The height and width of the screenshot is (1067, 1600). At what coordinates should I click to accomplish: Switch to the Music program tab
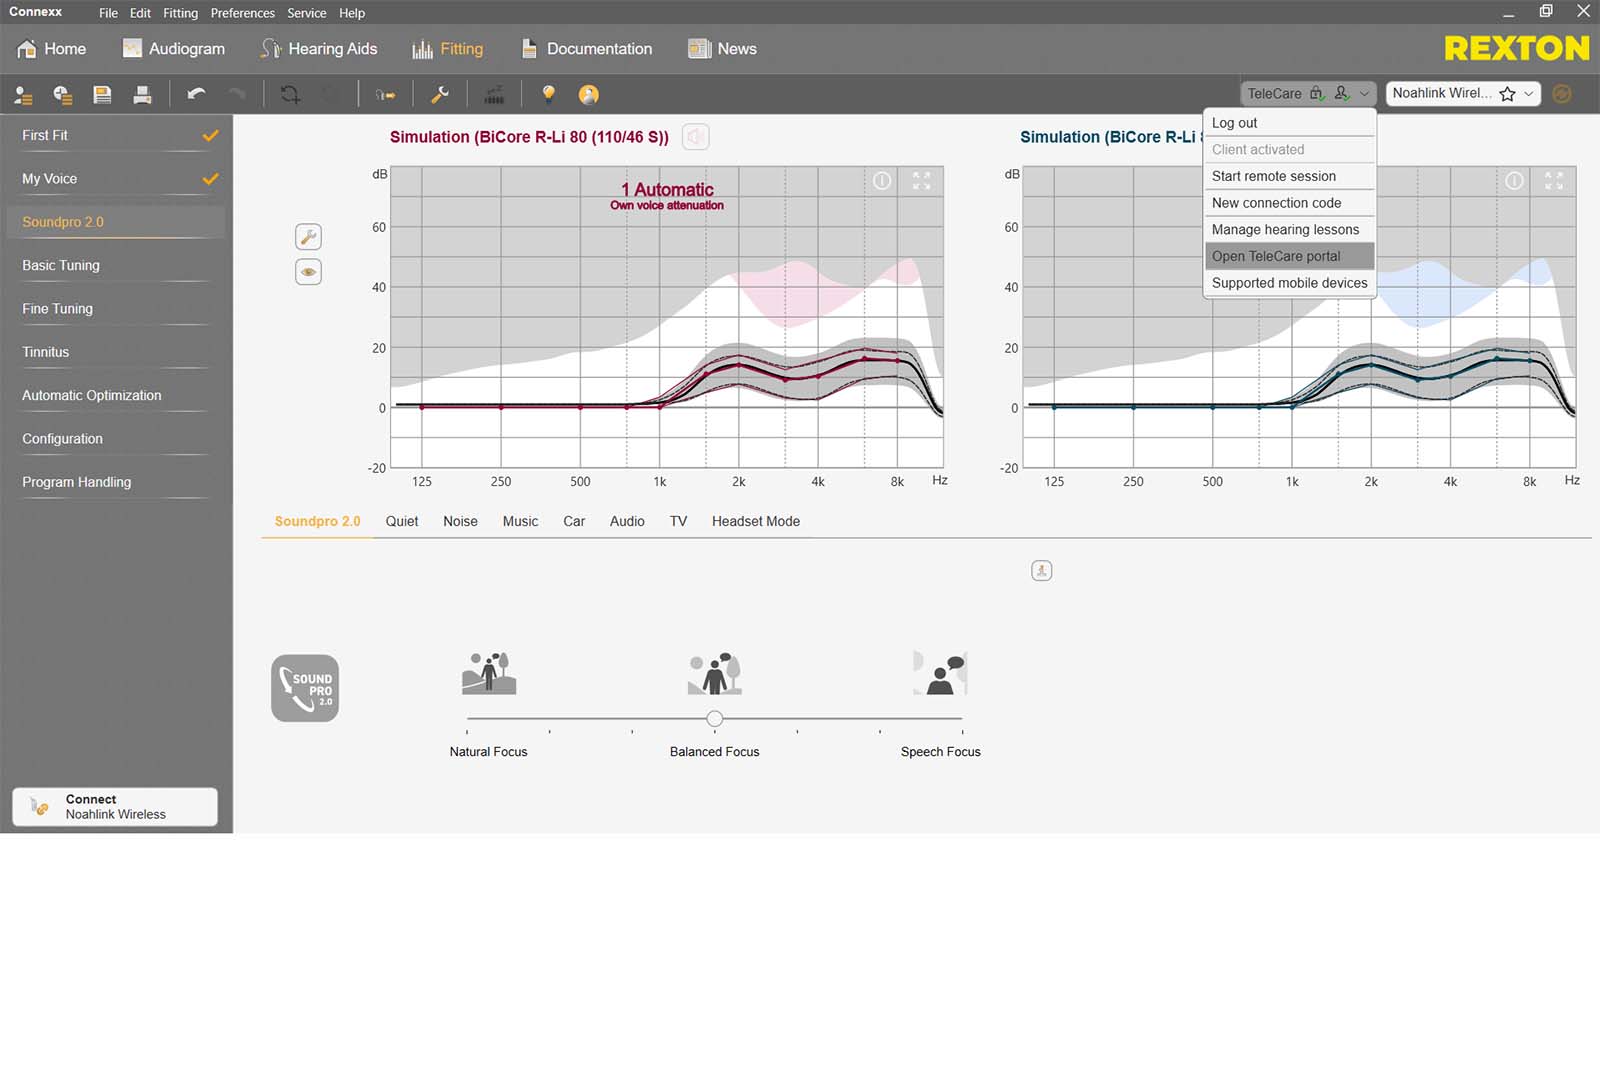pyautogui.click(x=520, y=521)
